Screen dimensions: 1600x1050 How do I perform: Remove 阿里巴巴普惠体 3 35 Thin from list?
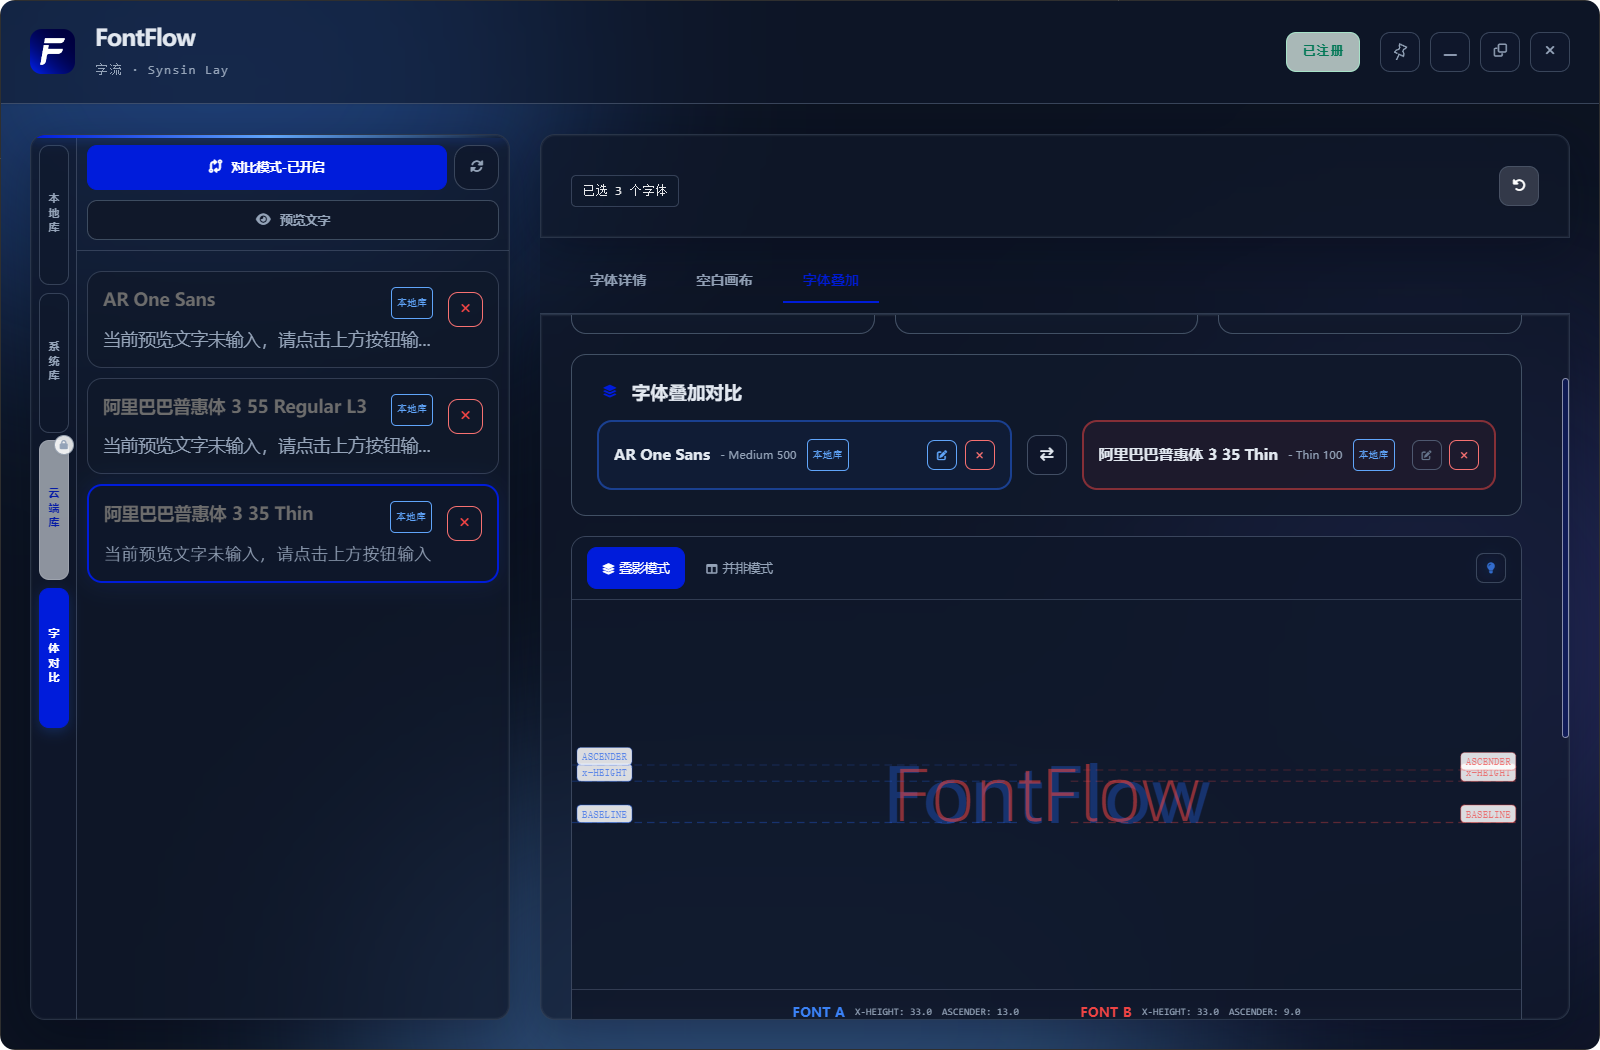click(x=464, y=523)
